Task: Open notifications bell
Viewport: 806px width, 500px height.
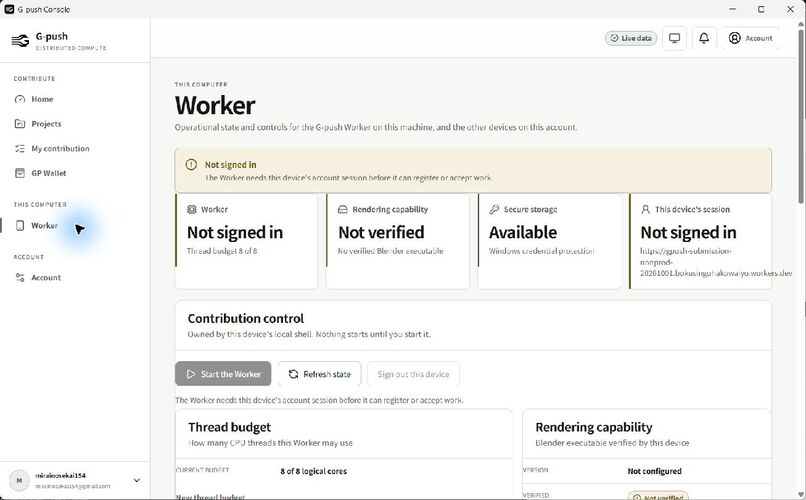Action: (704, 38)
